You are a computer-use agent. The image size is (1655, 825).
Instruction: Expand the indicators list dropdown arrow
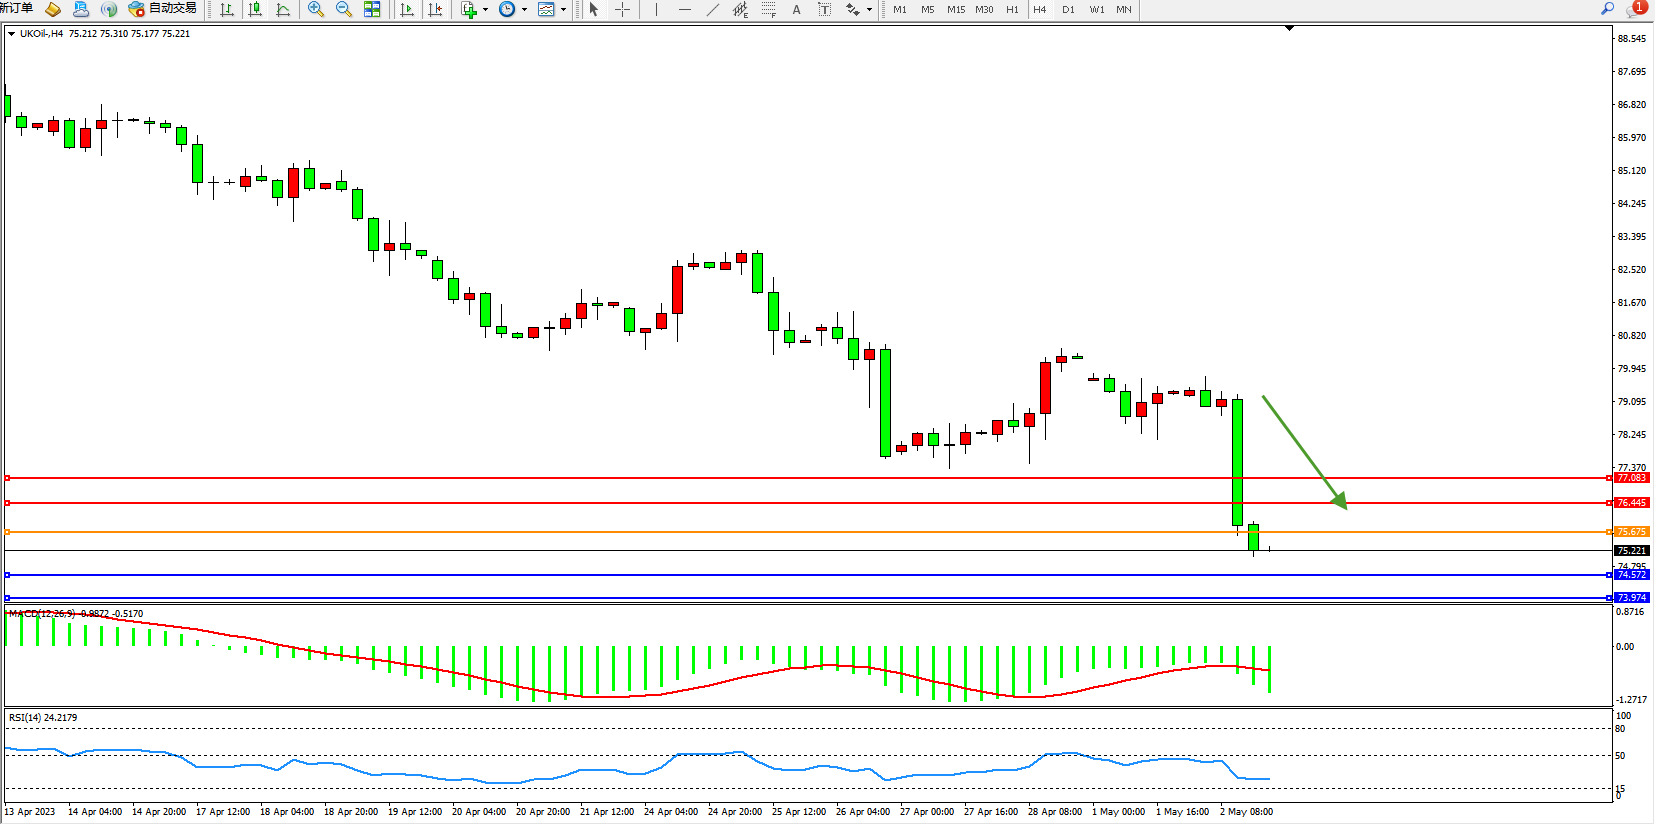(486, 9)
